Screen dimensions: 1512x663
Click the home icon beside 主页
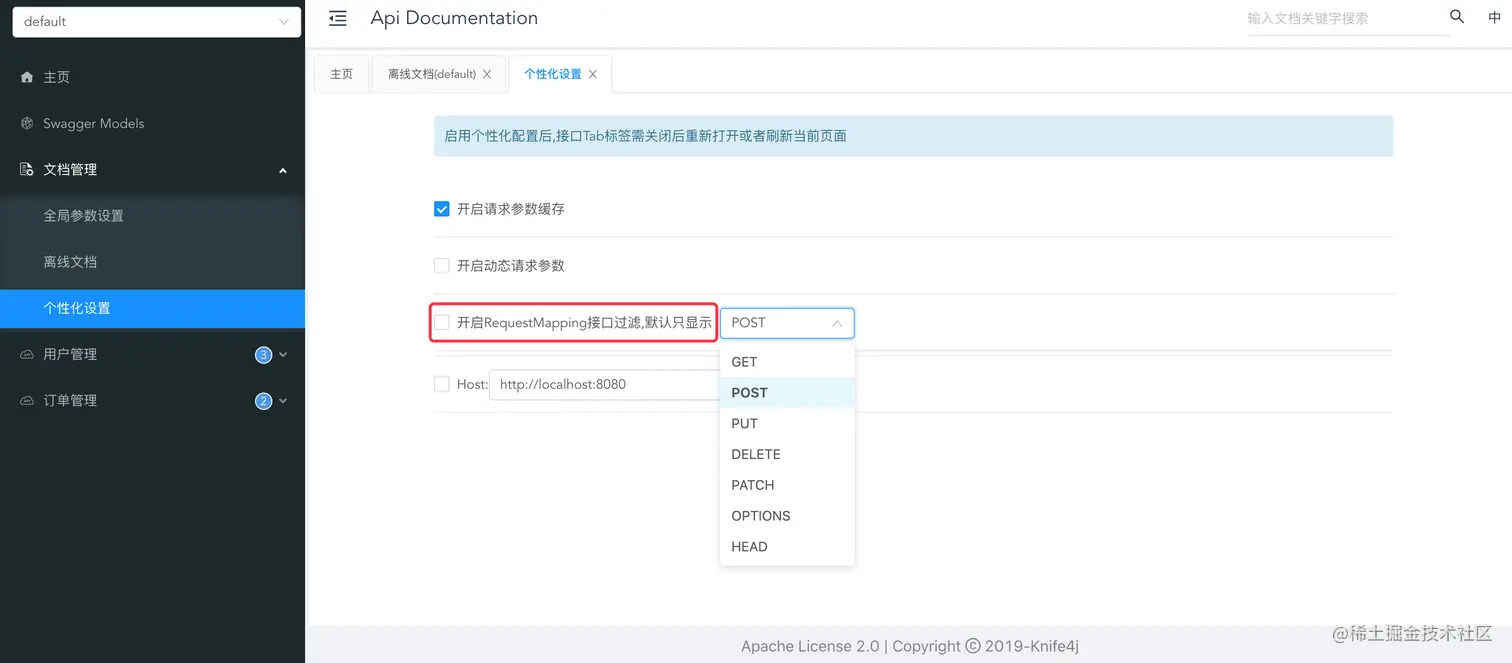27,77
